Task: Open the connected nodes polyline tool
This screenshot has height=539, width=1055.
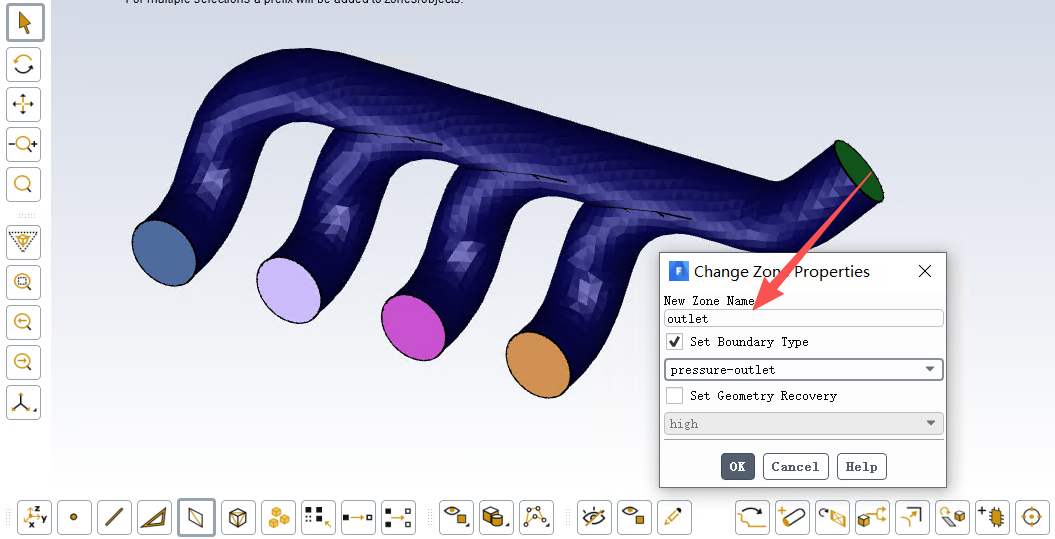Action: tap(536, 517)
